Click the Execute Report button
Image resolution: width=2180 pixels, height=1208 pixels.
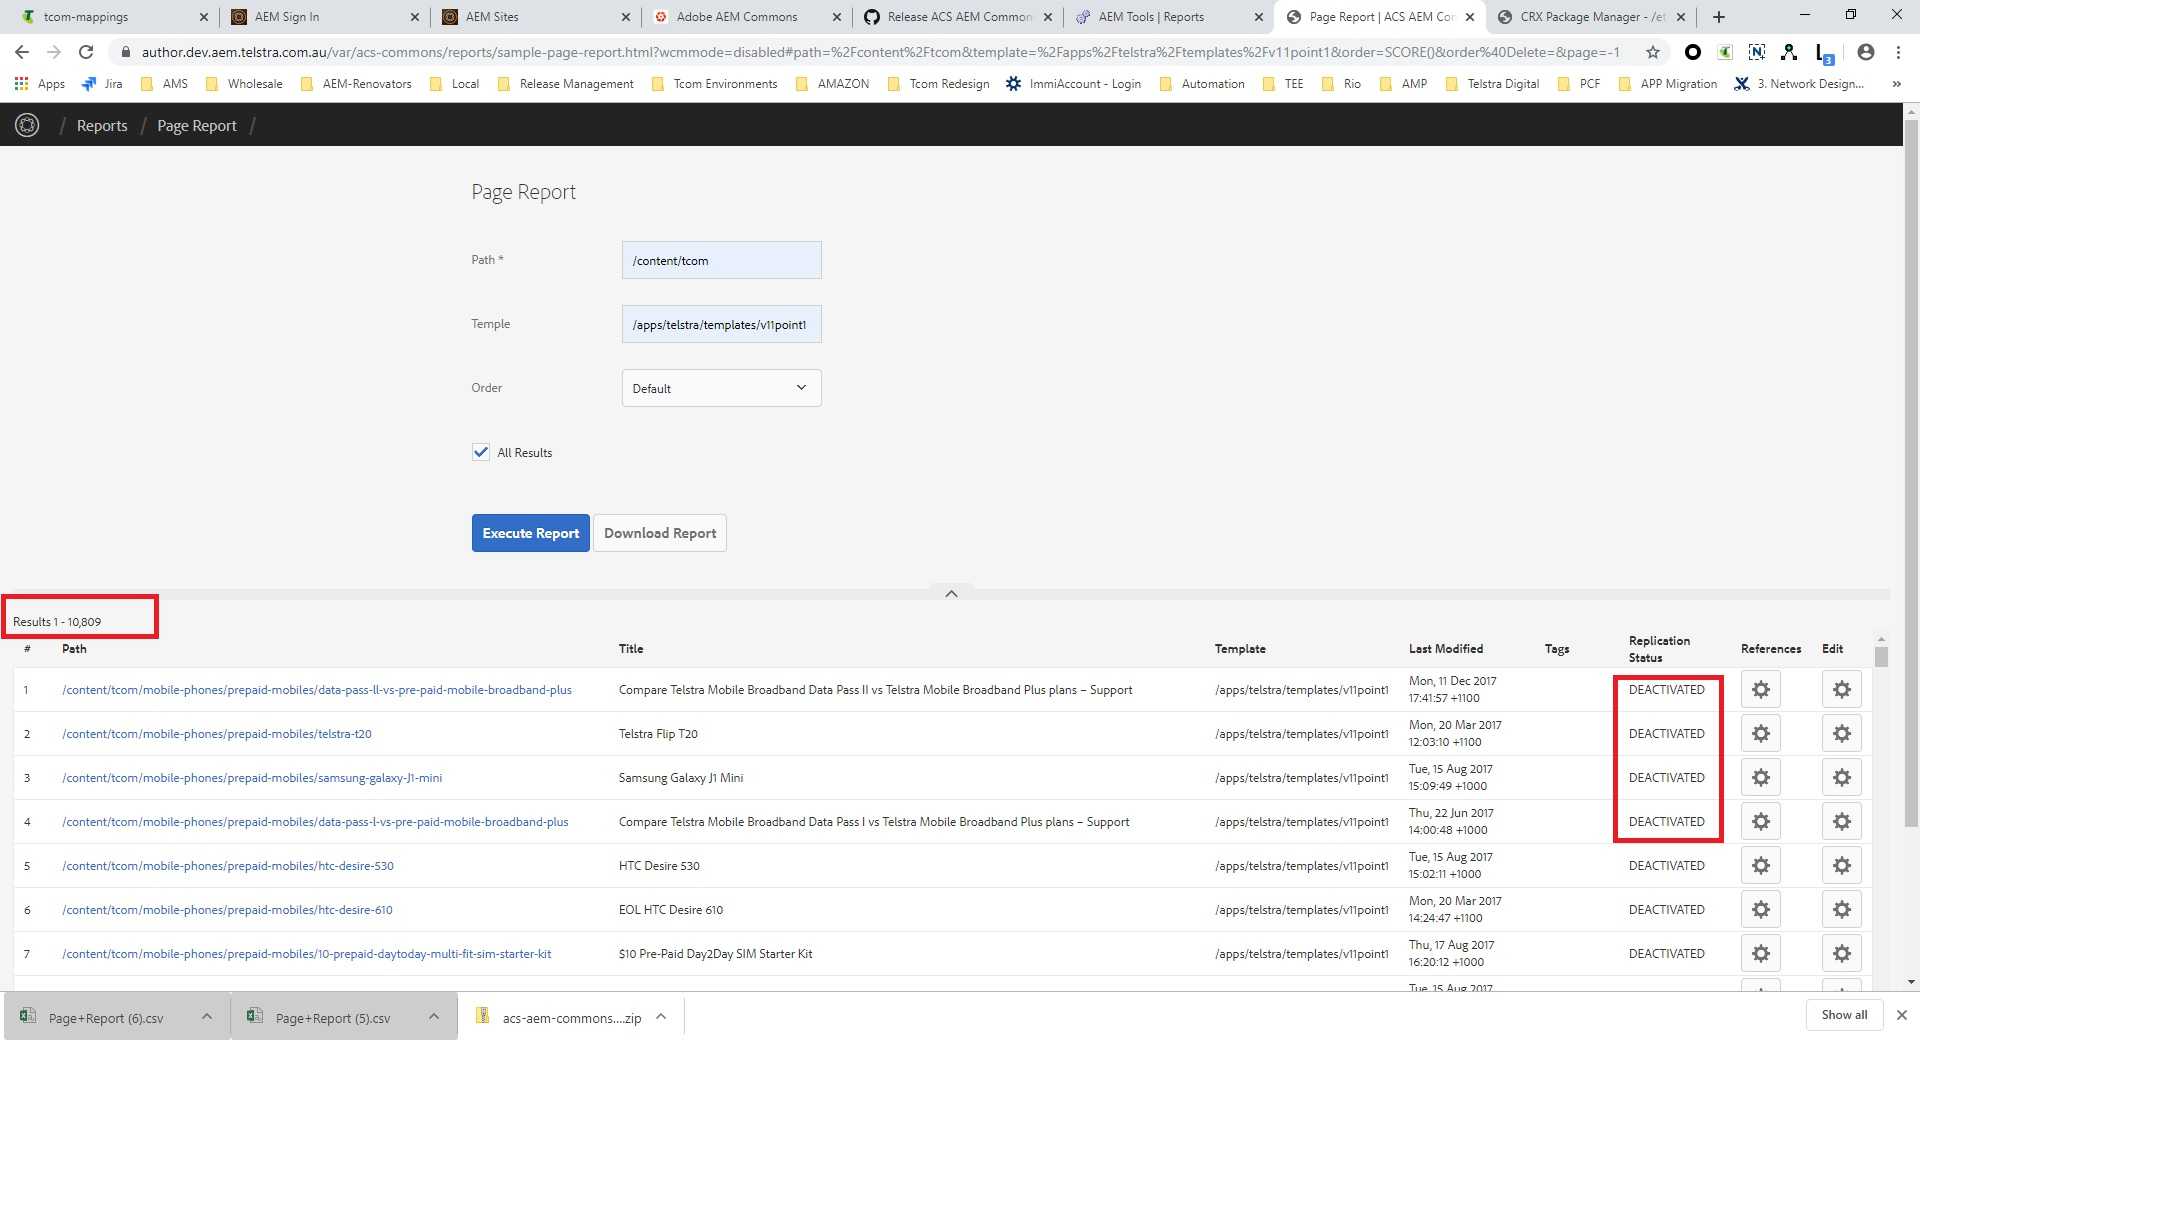(x=529, y=533)
